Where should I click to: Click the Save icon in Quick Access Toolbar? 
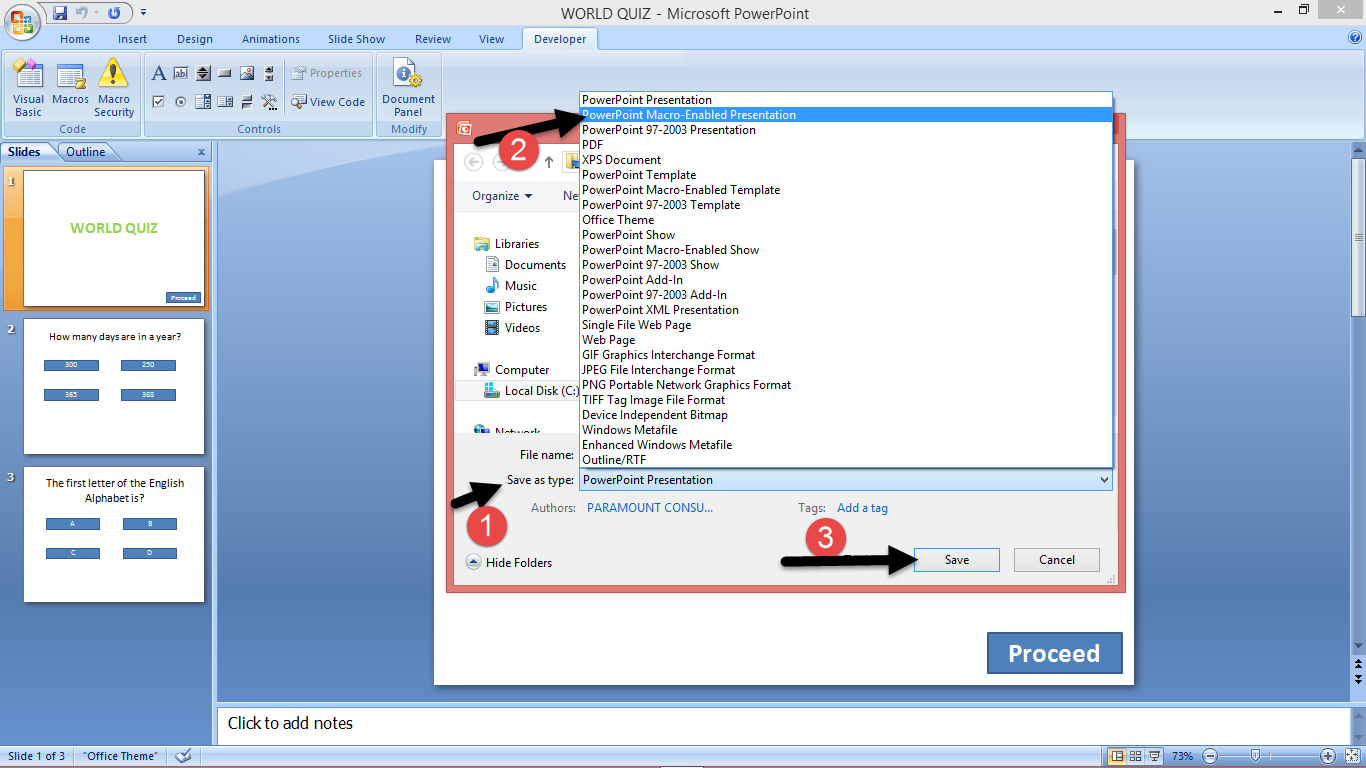click(x=60, y=13)
